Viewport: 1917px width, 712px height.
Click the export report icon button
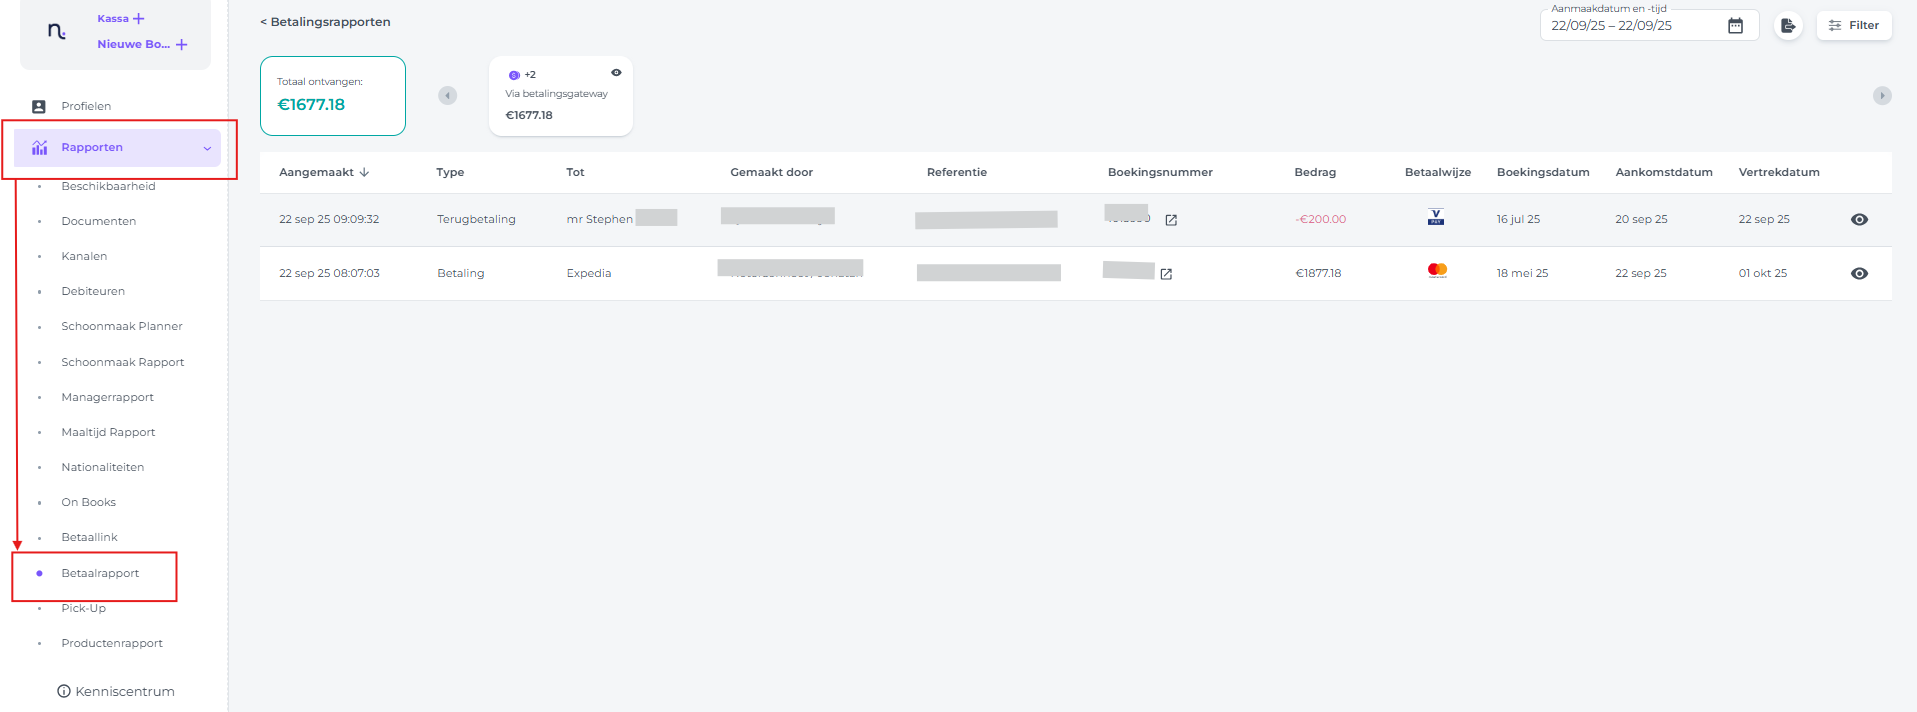point(1788,26)
